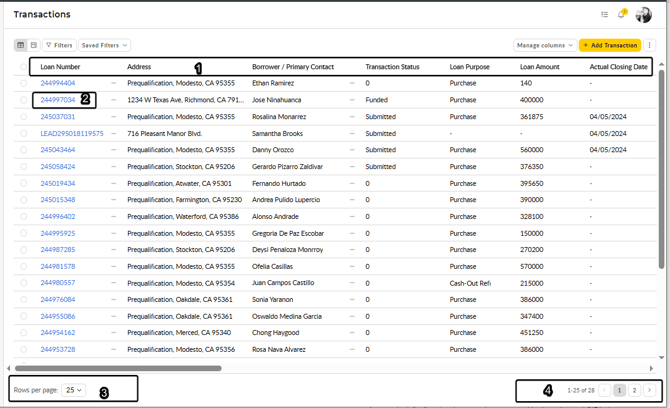
Task: Open borrower actions for Danny Orozco
Action: click(352, 150)
